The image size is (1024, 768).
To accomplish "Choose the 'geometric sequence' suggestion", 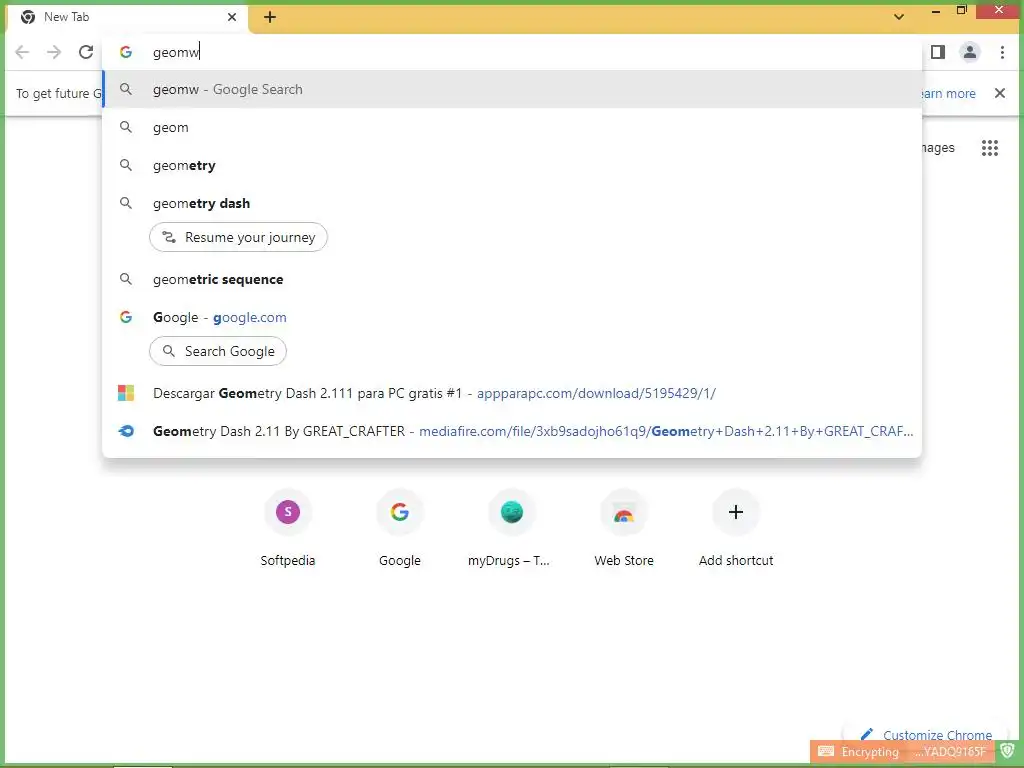I will coord(512,280).
